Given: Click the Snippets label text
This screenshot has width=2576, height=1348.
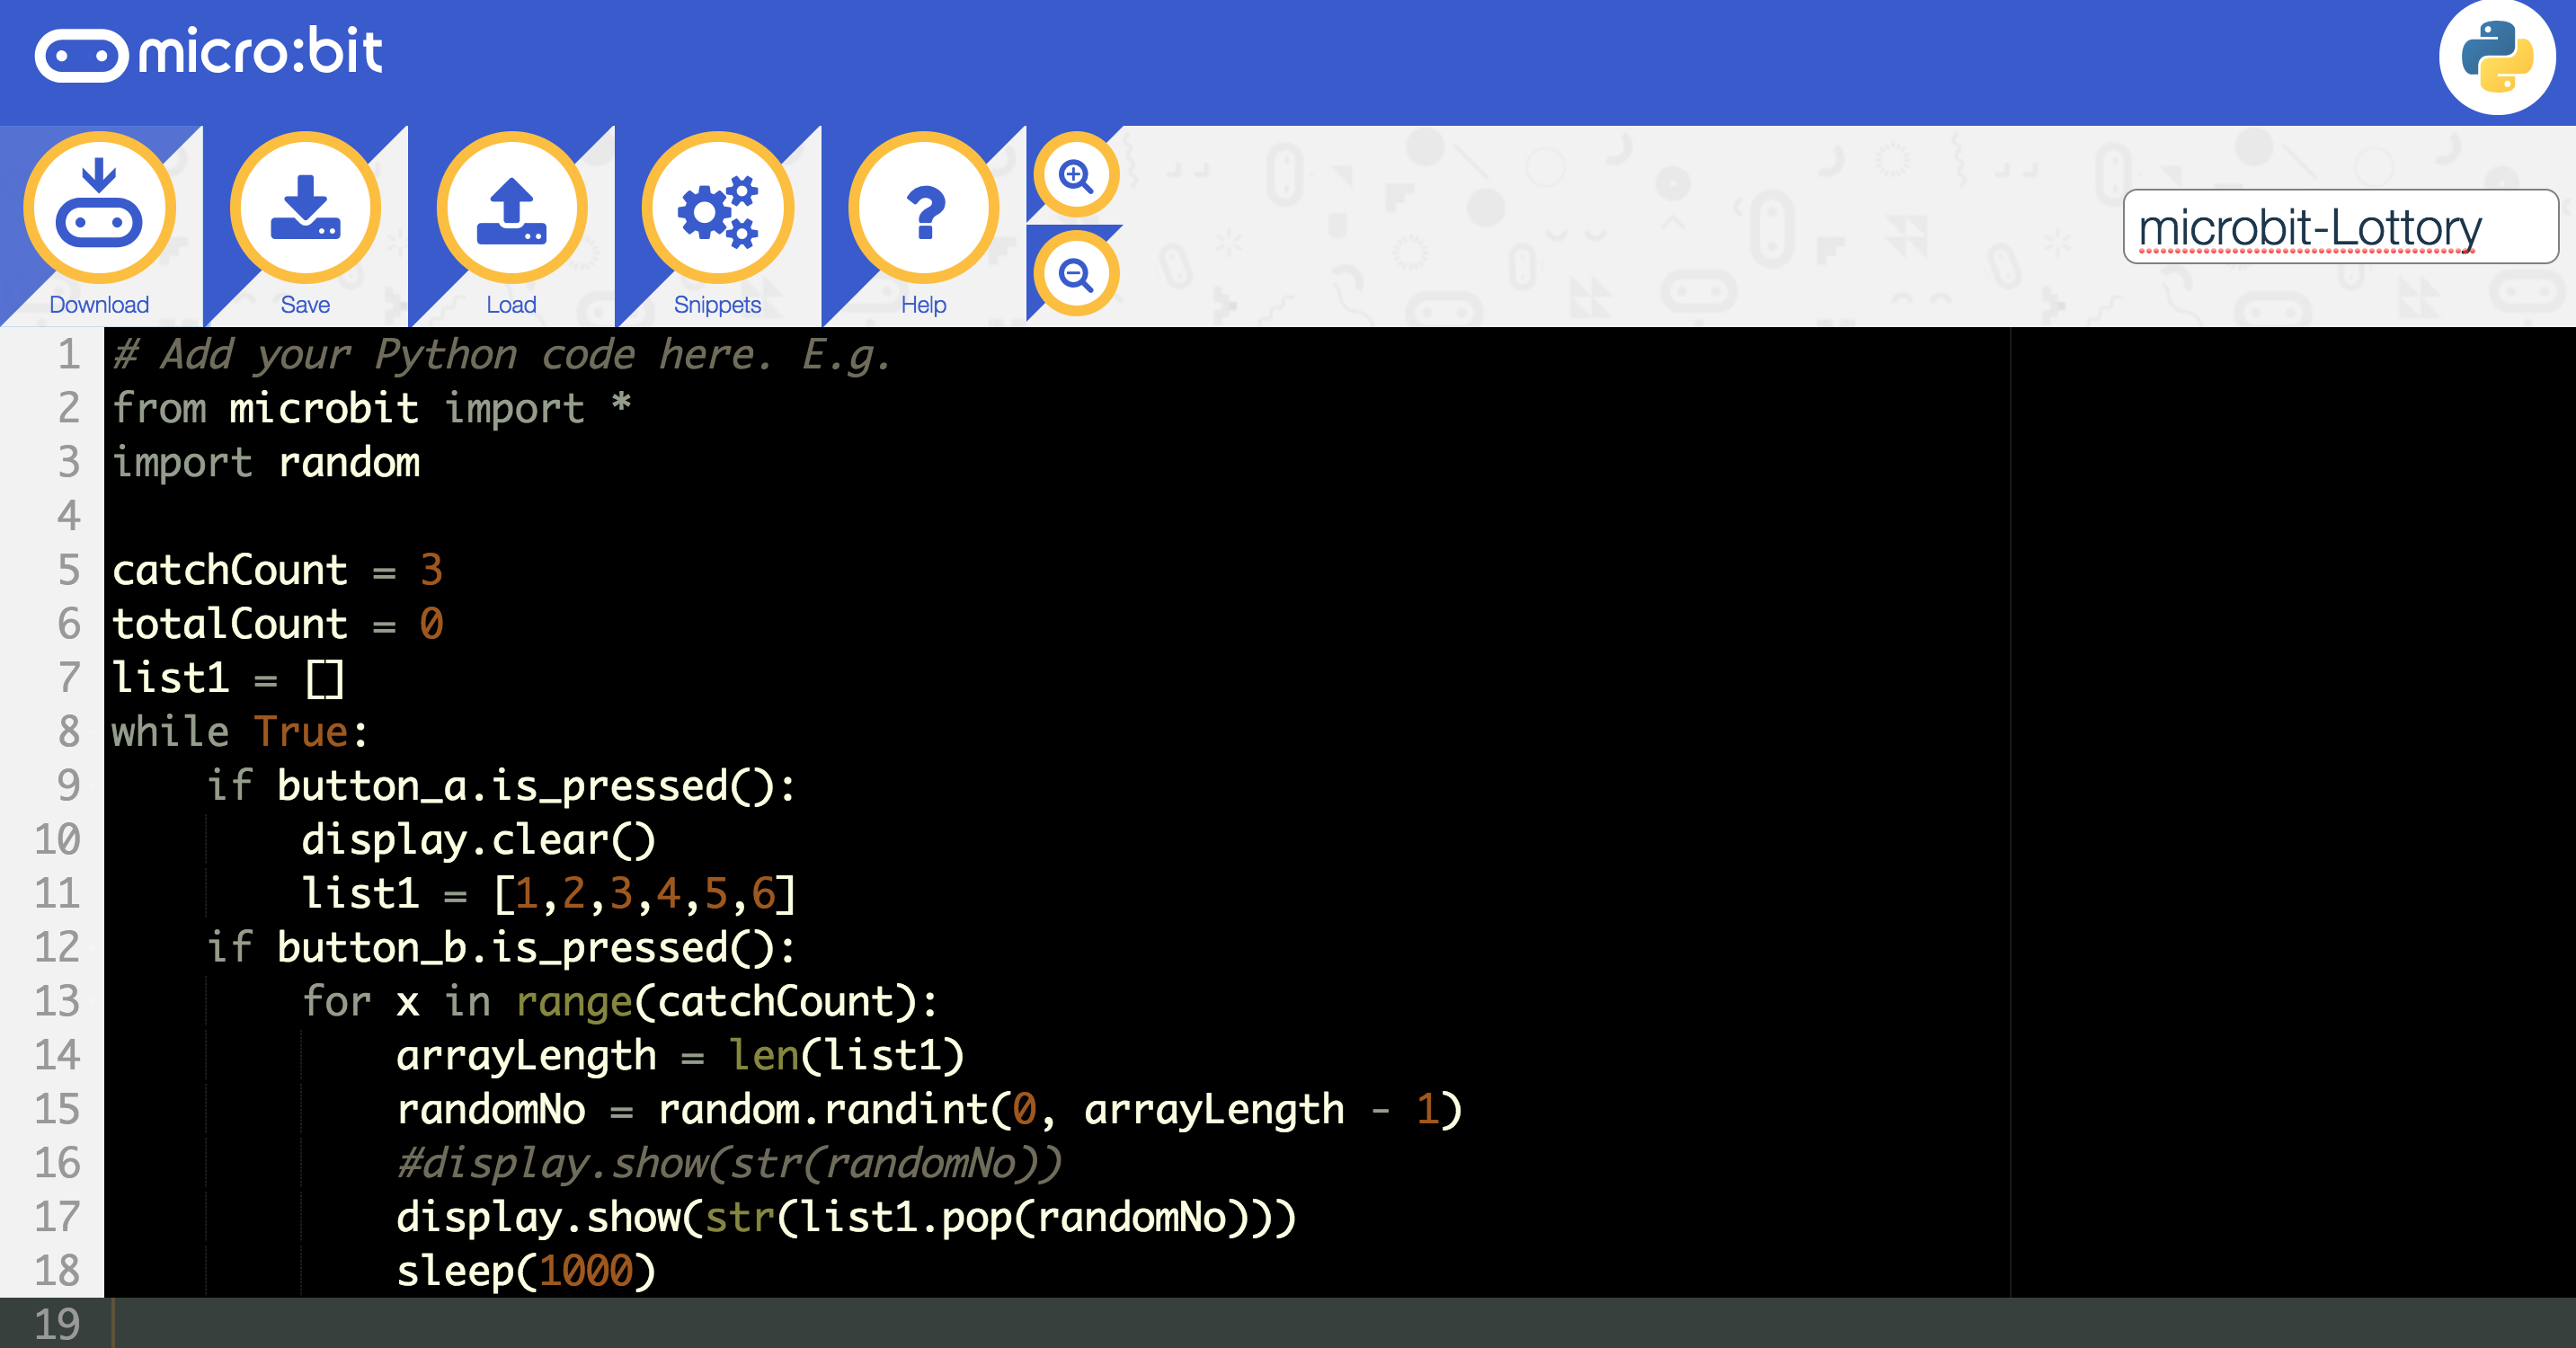Looking at the screenshot, I should pos(717,304).
